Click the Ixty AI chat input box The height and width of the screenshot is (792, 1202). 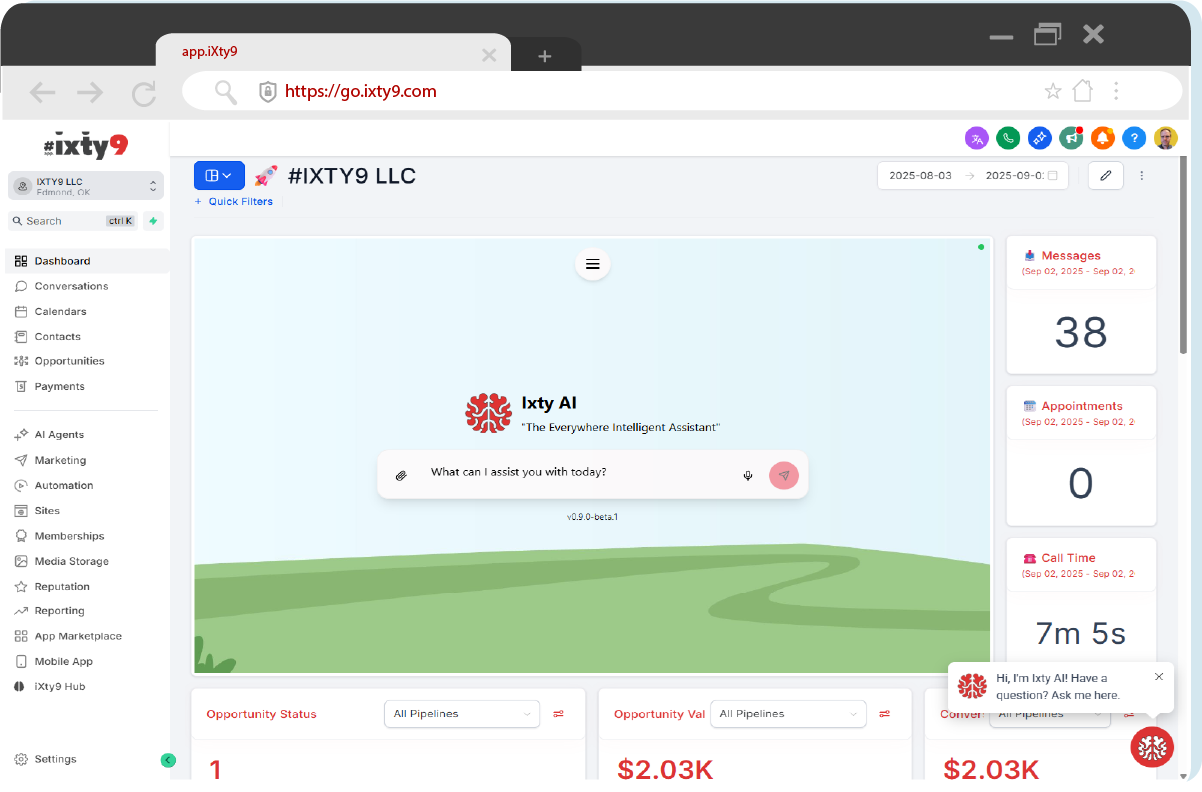[x=592, y=473]
